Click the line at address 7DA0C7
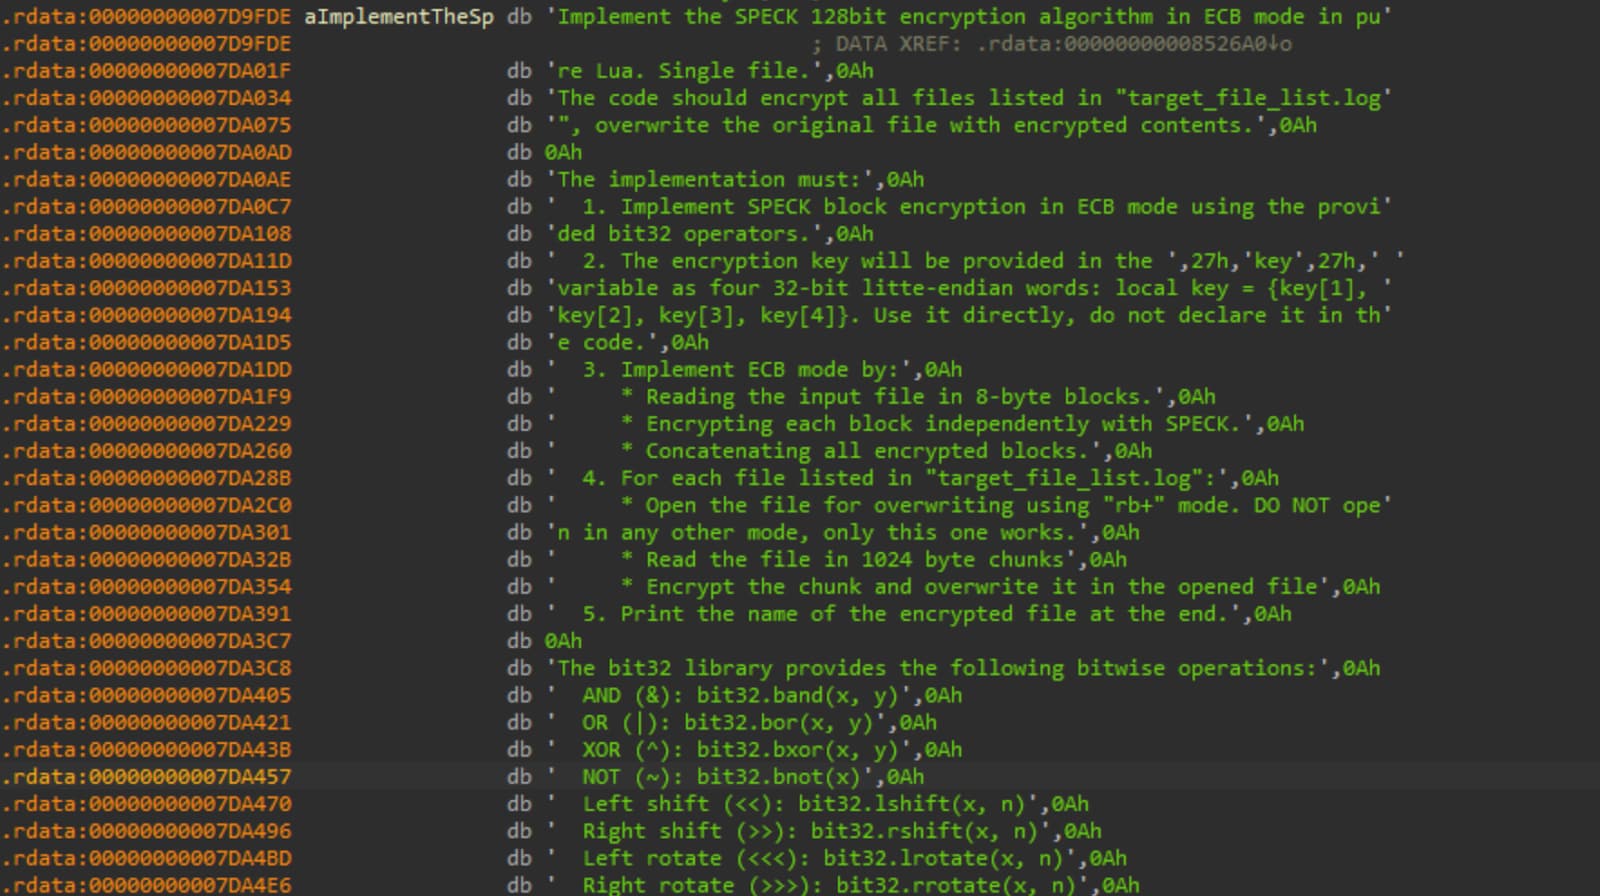This screenshot has width=1600, height=896. pyautogui.click(x=147, y=207)
